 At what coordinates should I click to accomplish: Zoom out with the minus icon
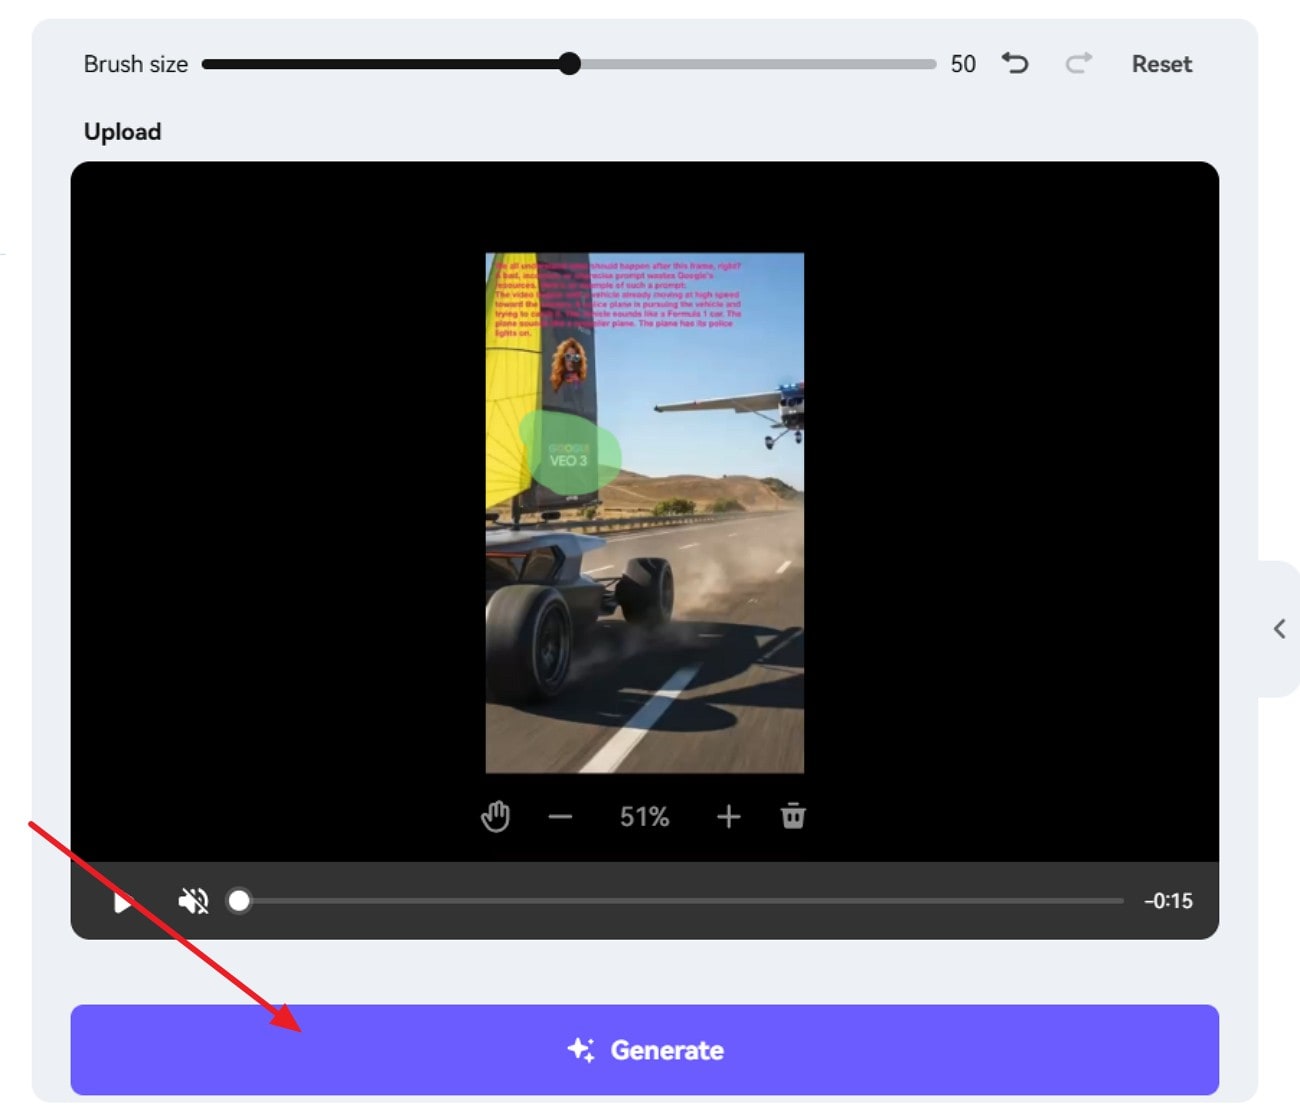pos(560,817)
